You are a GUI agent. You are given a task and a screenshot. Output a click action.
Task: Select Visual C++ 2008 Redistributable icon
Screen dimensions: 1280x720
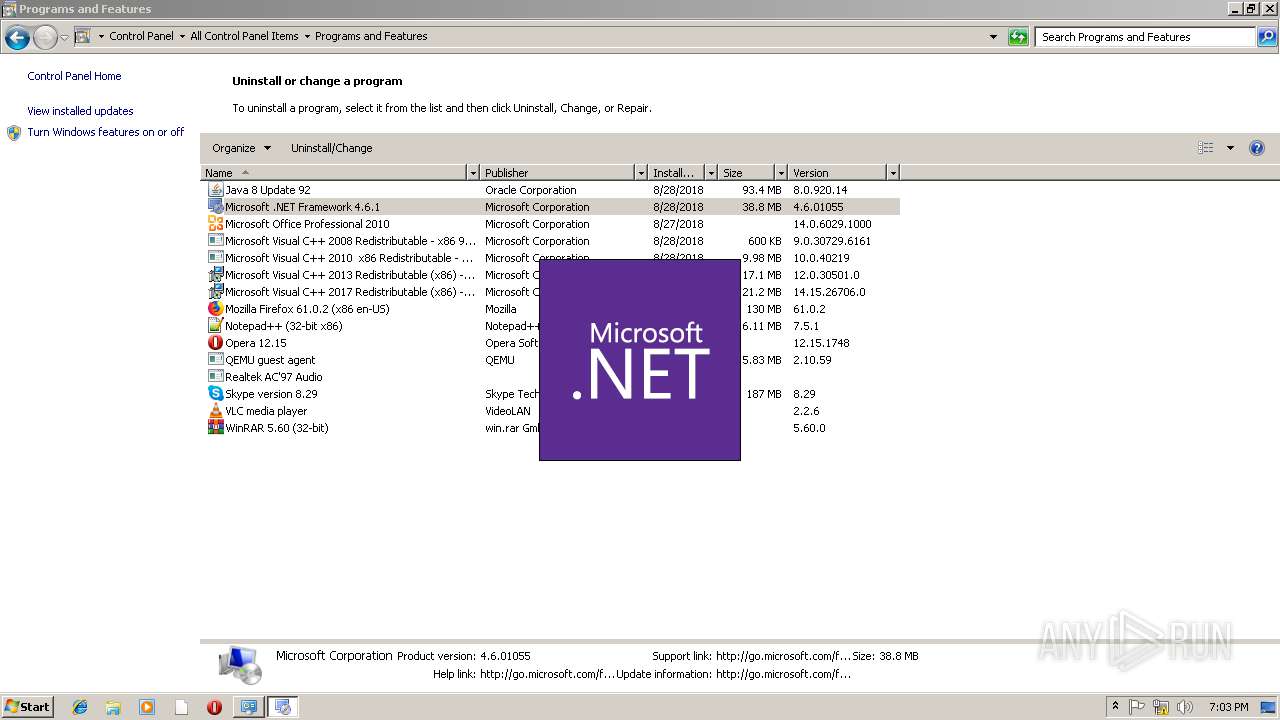coord(215,241)
